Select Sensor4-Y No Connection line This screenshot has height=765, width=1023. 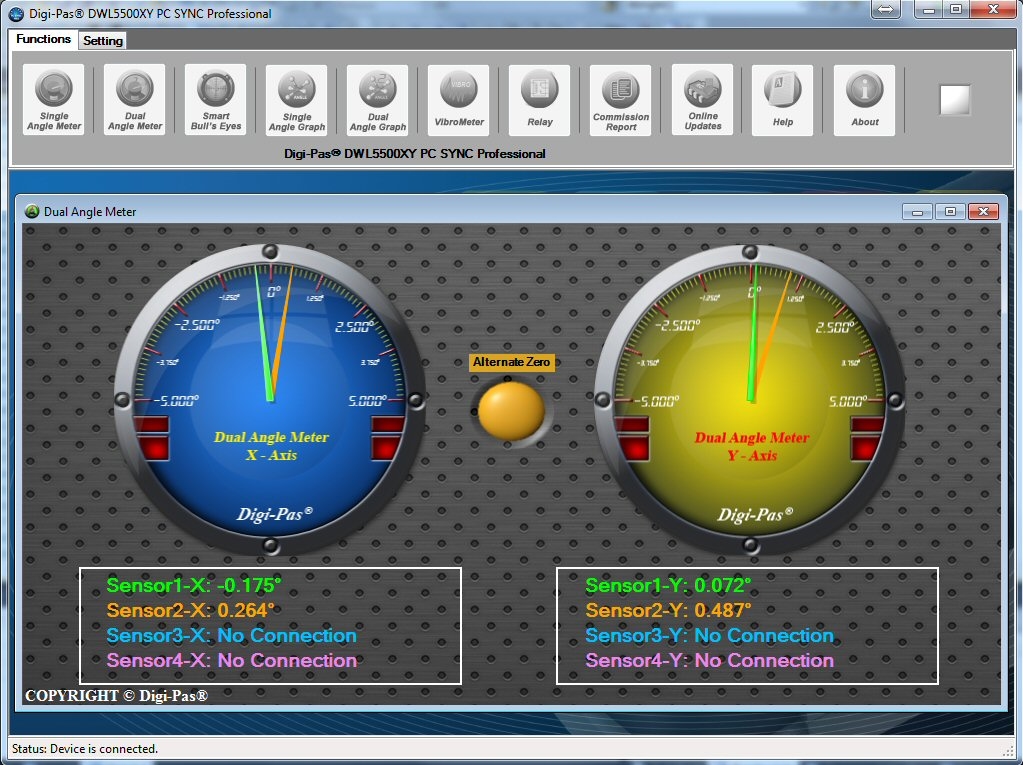[709, 660]
